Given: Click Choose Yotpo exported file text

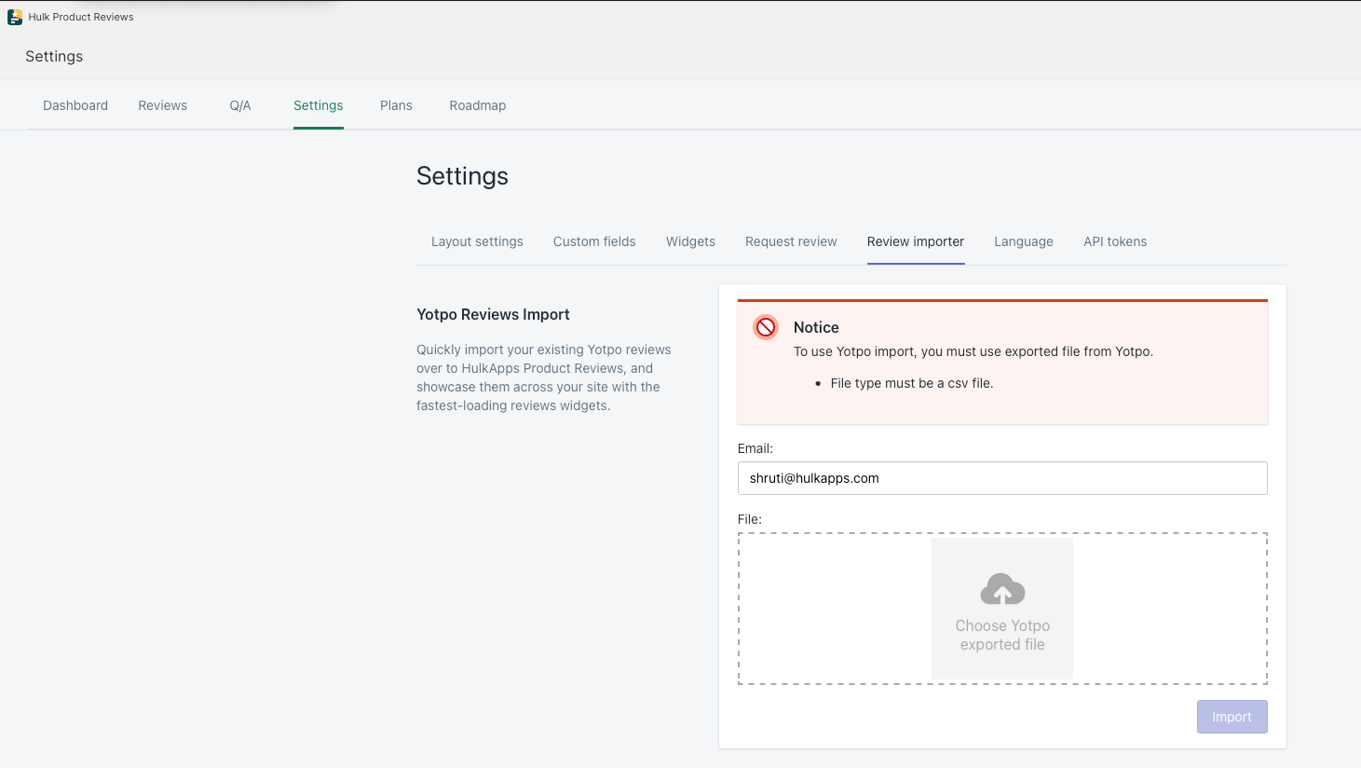Looking at the screenshot, I should pyautogui.click(x=1002, y=635).
